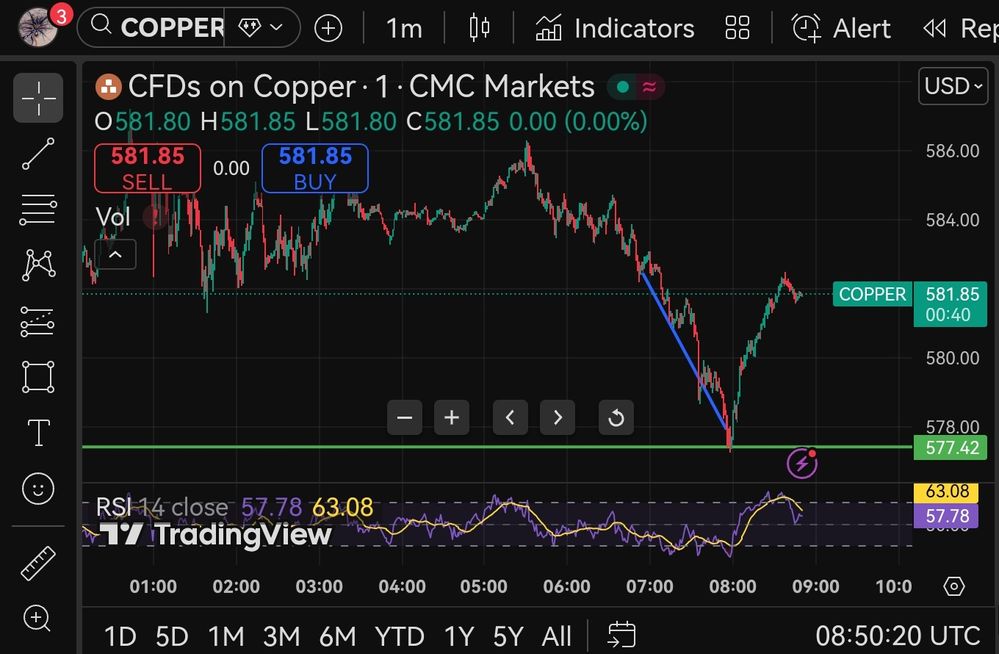Screen dimensions: 999x654
Task: Select the 5D date range
Action: pyautogui.click(x=172, y=636)
